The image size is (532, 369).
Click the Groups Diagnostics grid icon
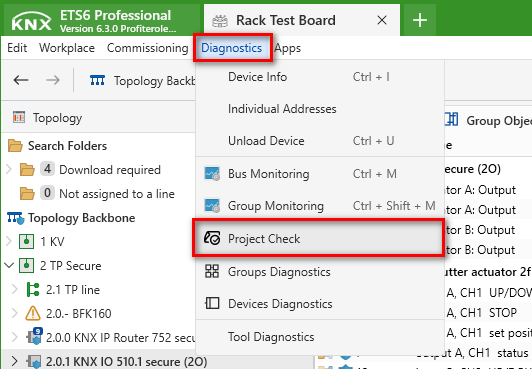(x=212, y=271)
